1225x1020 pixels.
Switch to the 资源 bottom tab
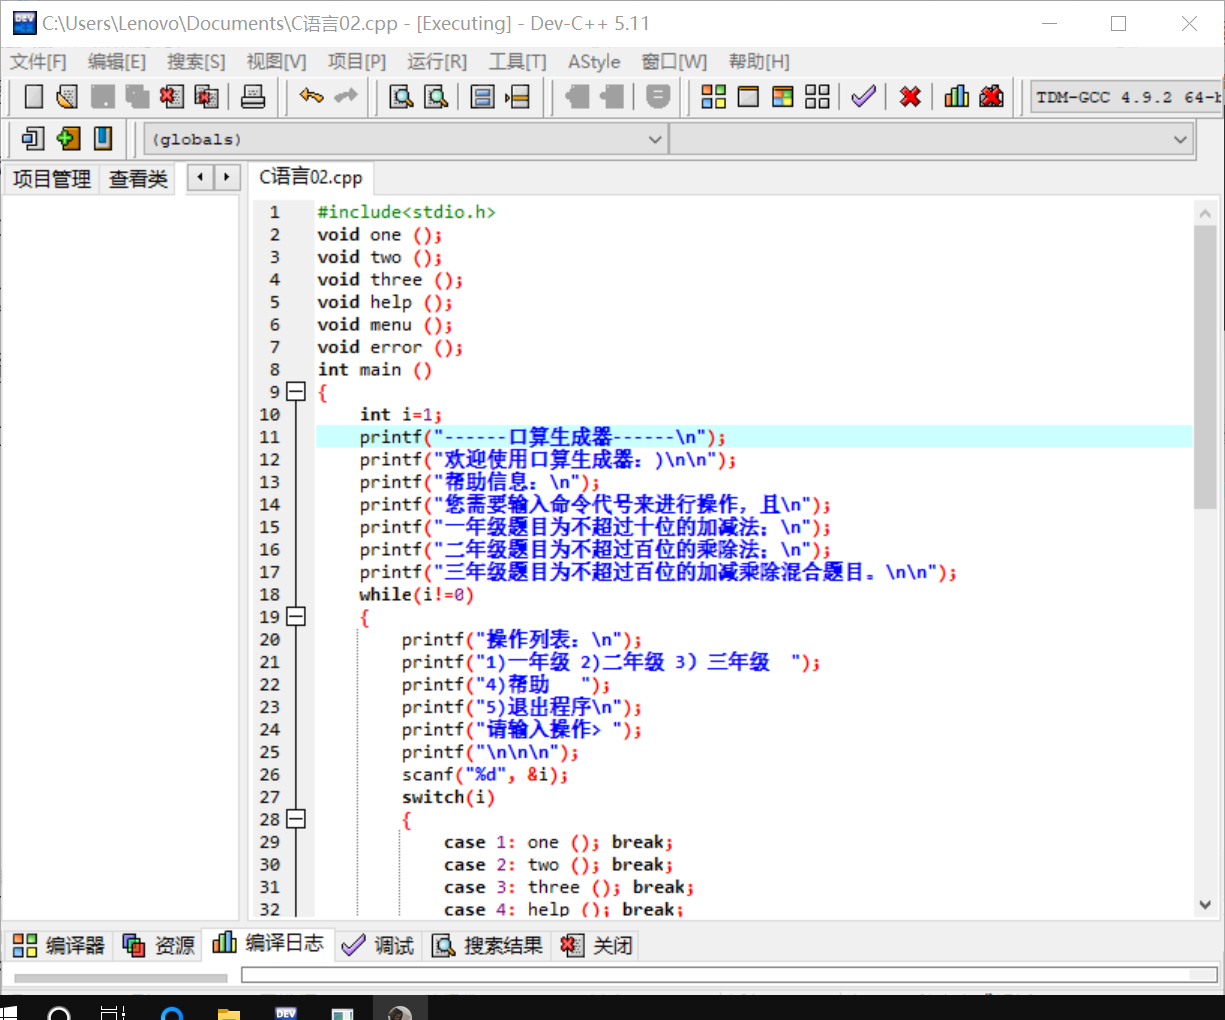point(159,945)
